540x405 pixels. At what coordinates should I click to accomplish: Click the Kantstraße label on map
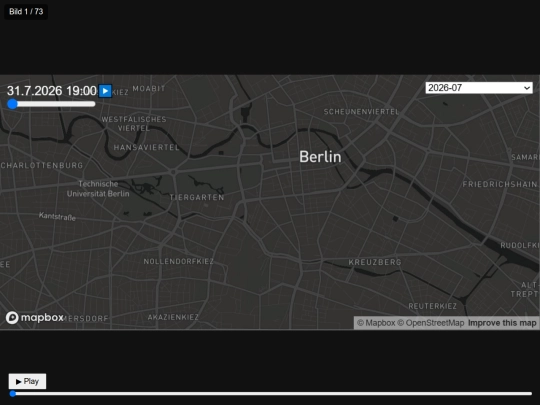click(57, 217)
